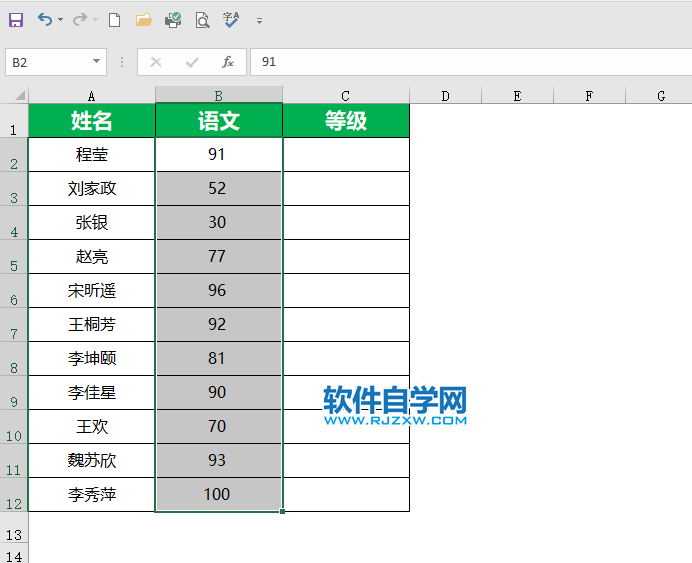Select row 9 header
Image resolution: width=692 pixels, height=563 pixels.
coord(14,393)
